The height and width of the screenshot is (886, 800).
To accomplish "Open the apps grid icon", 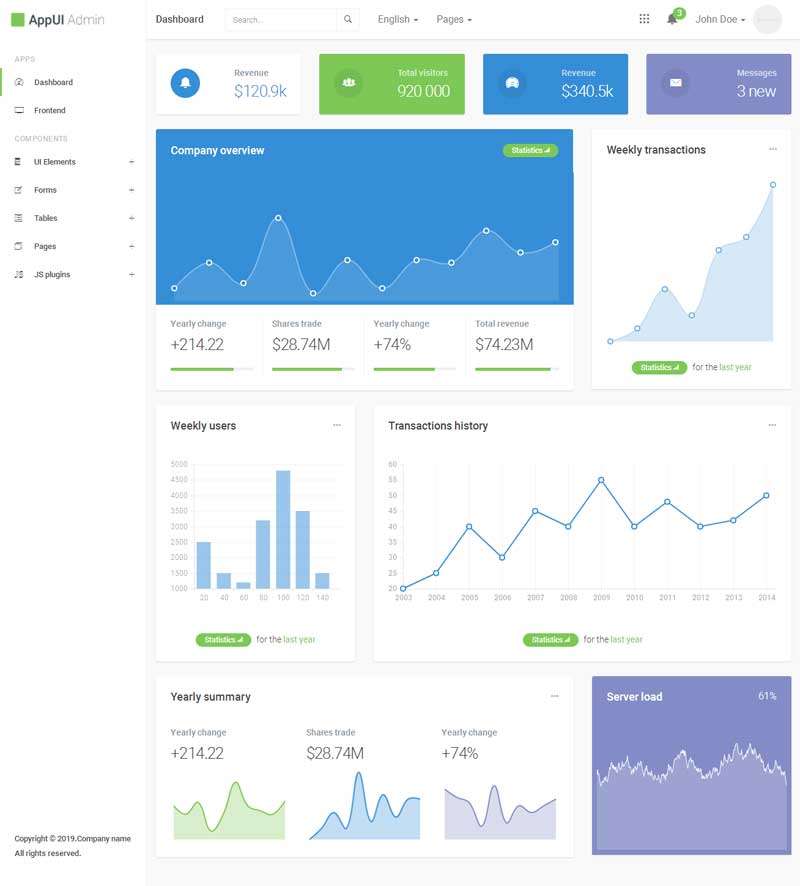I will click(x=644, y=19).
